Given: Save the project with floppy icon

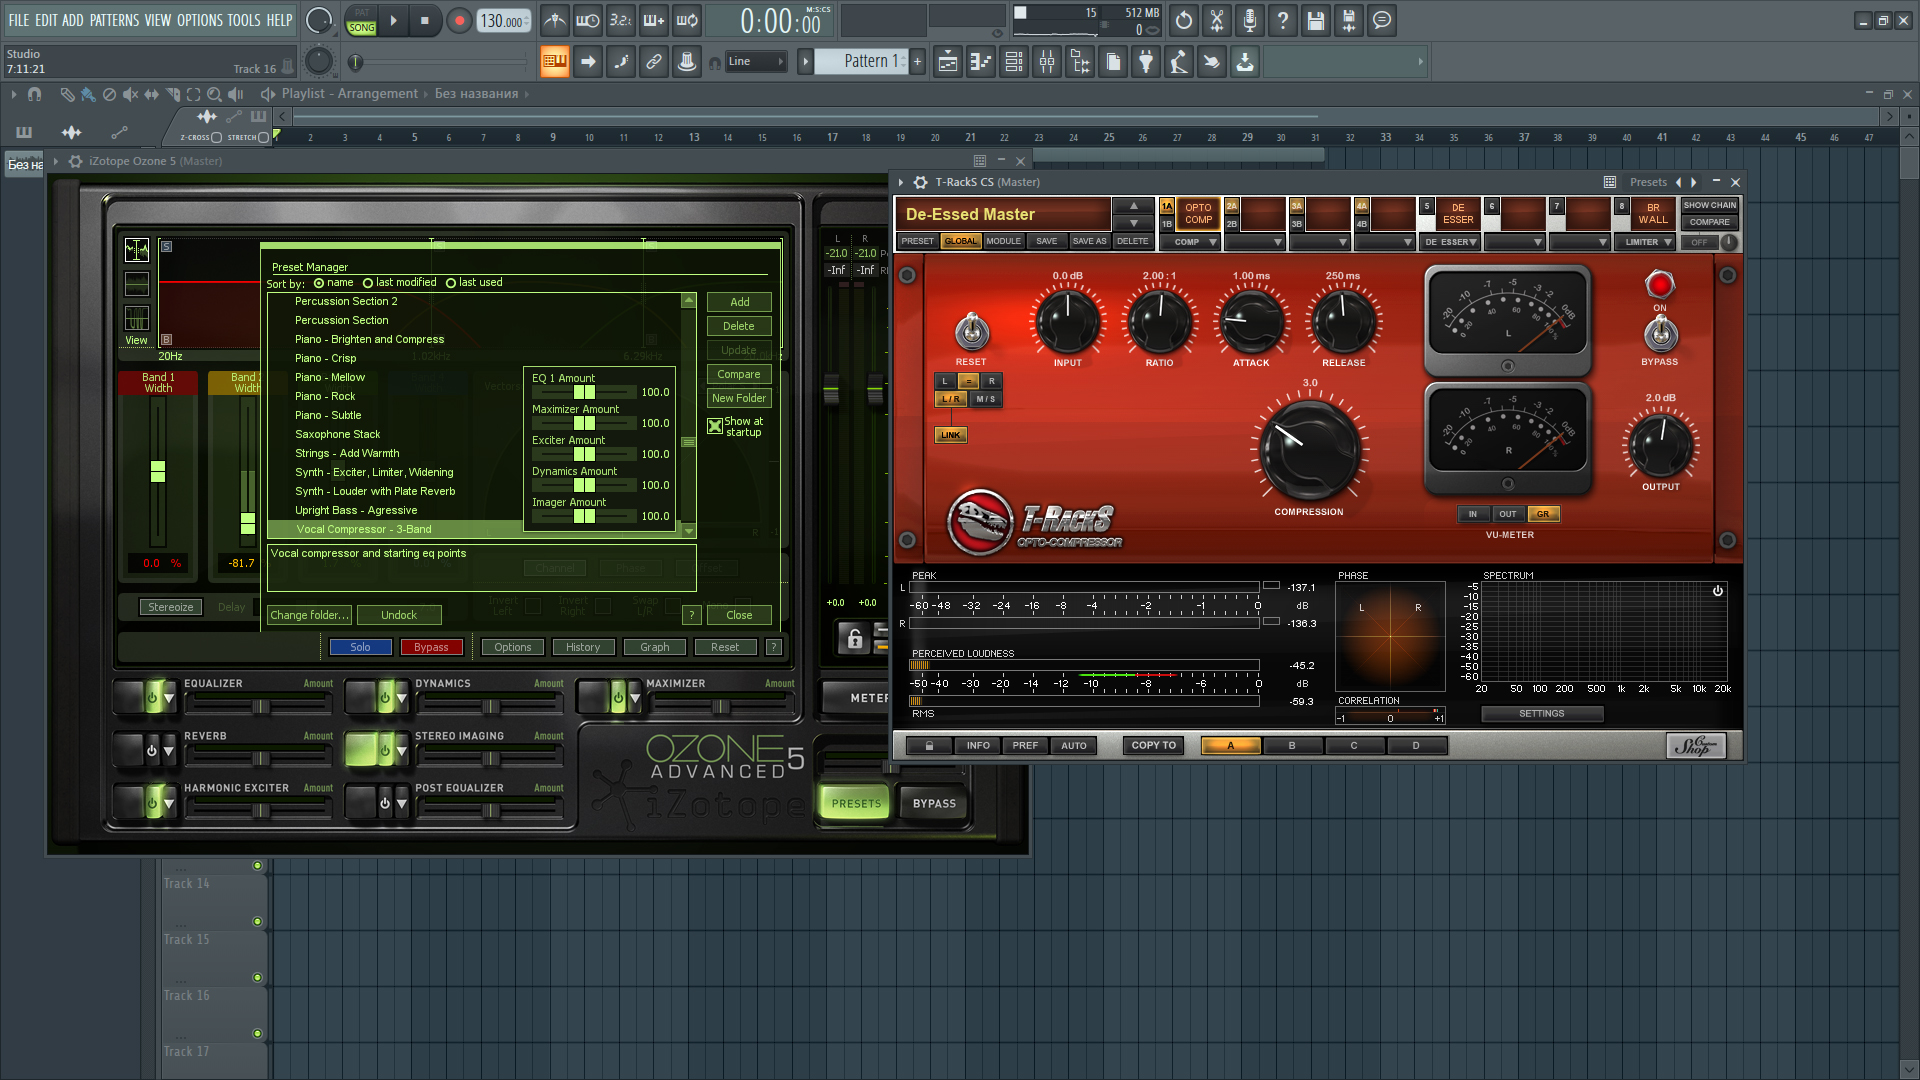Looking at the screenshot, I should pyautogui.click(x=1316, y=20).
